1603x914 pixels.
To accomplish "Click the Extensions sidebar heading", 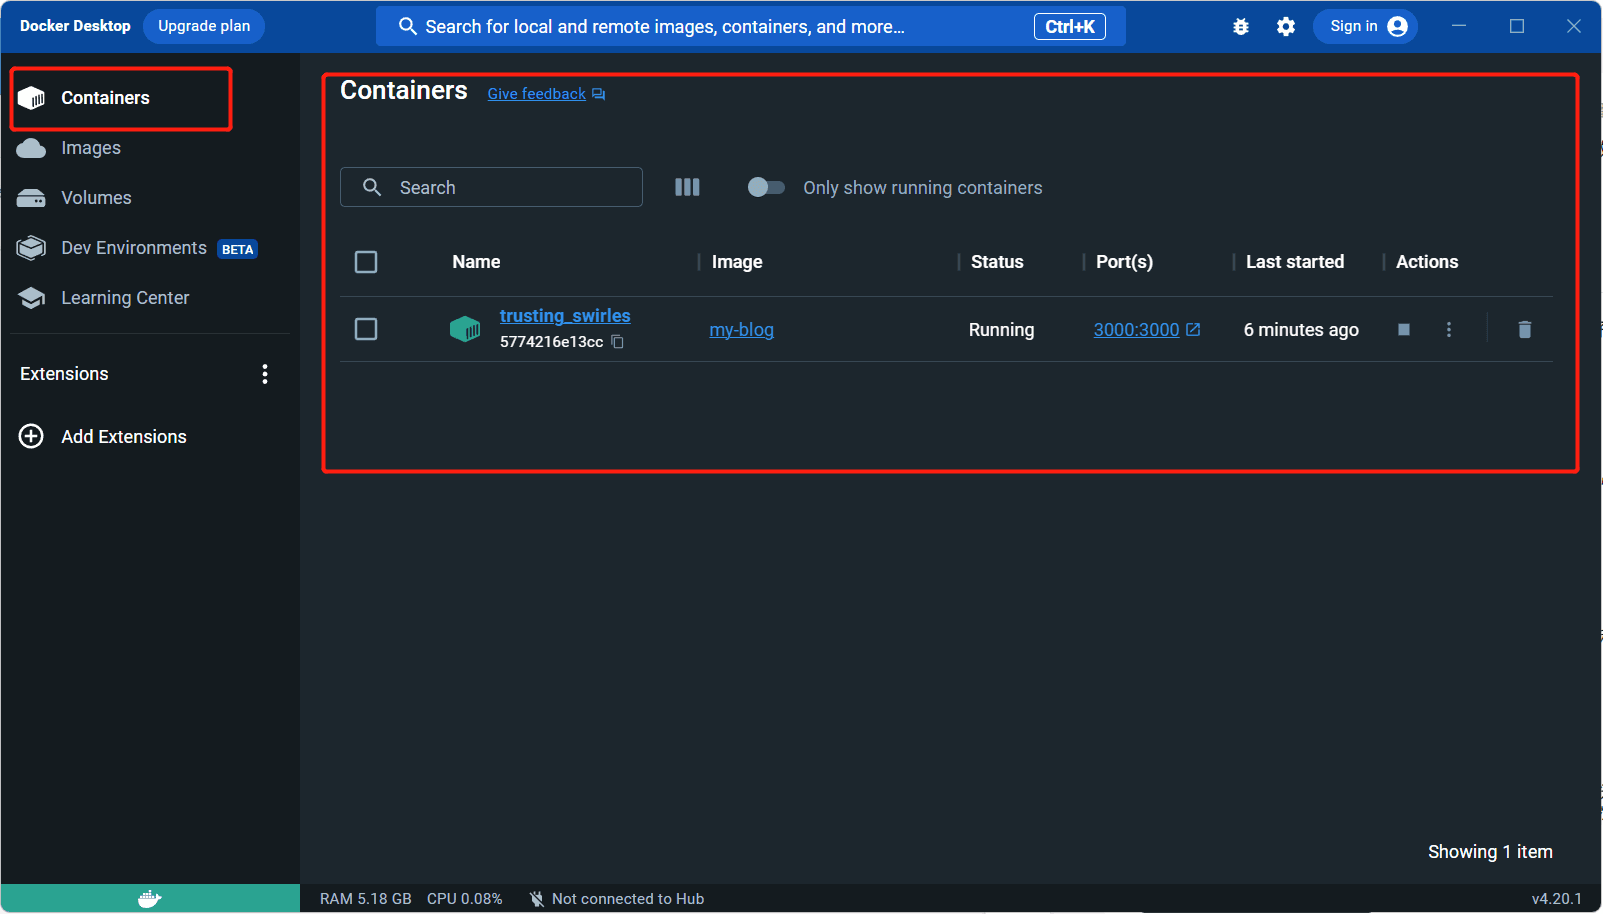I will [64, 374].
